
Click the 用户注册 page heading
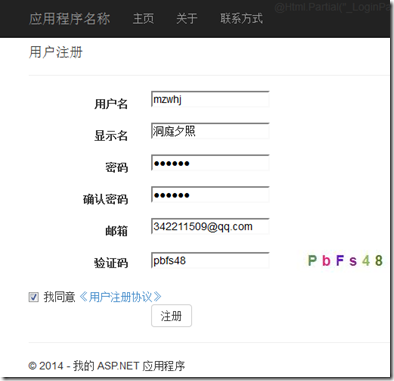click(x=56, y=52)
